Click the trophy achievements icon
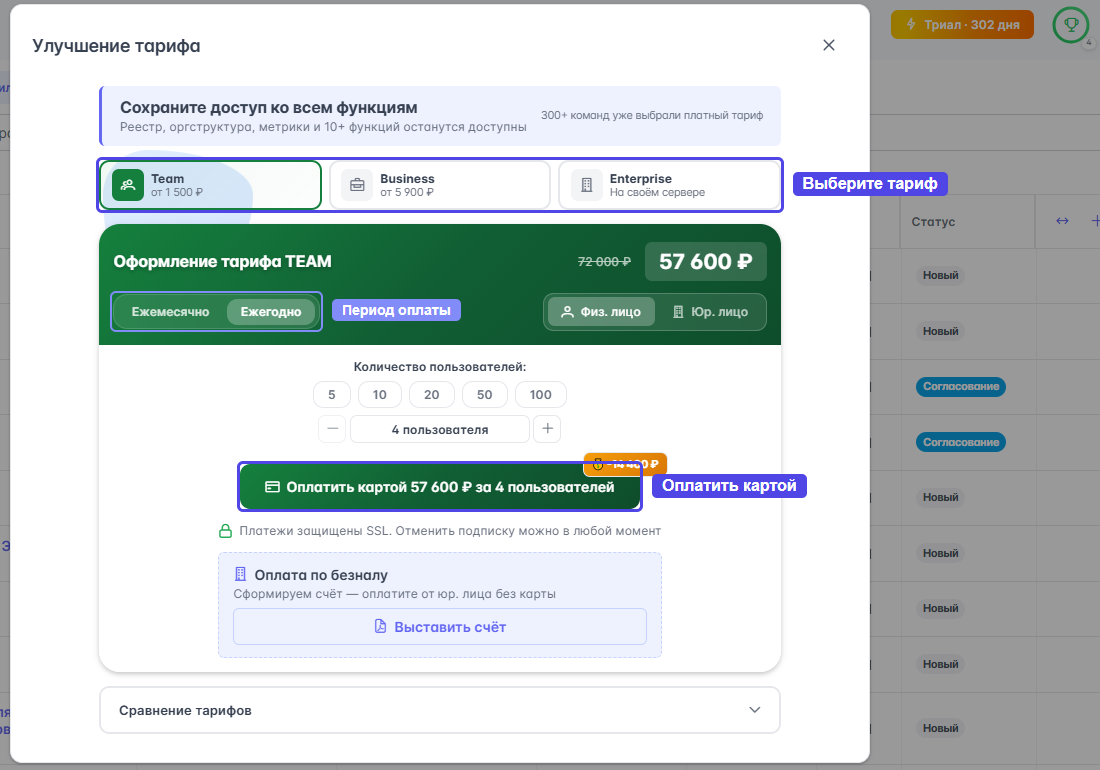 pyautogui.click(x=1071, y=25)
